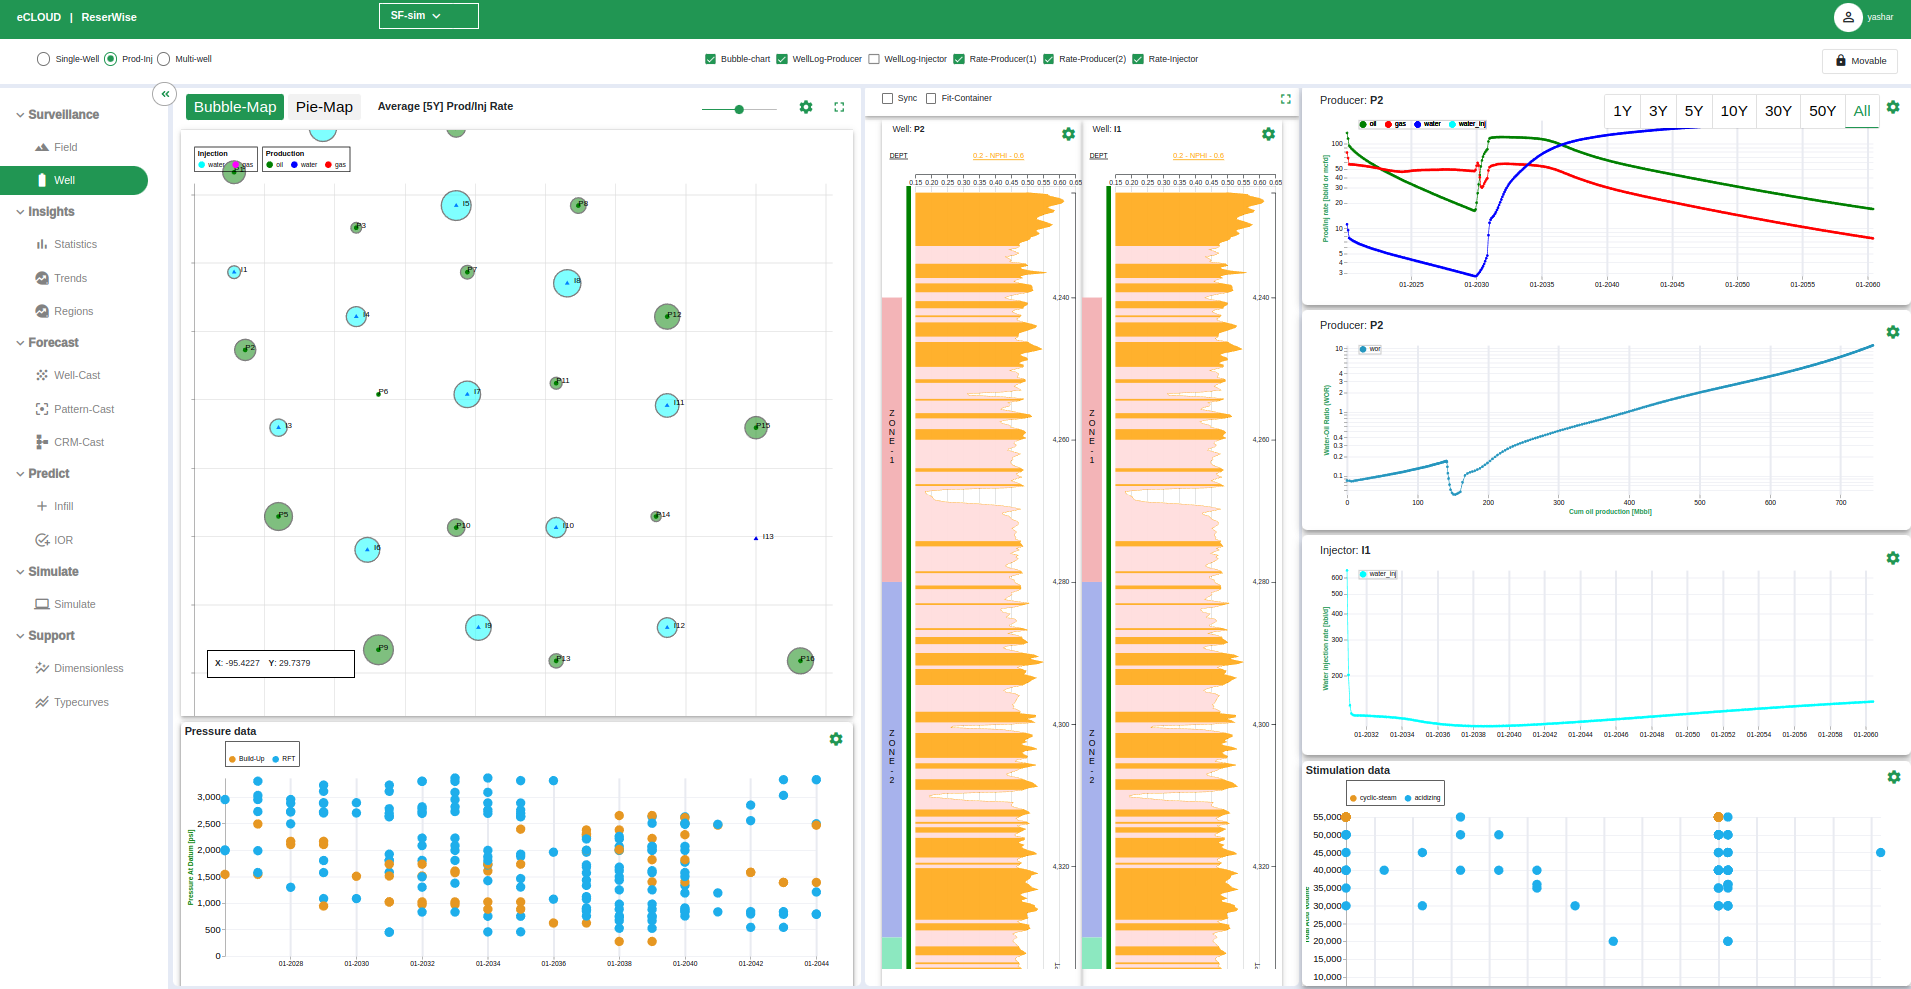The image size is (1911, 989).
Task: Expand well log panel fullscreen
Action: (1286, 99)
